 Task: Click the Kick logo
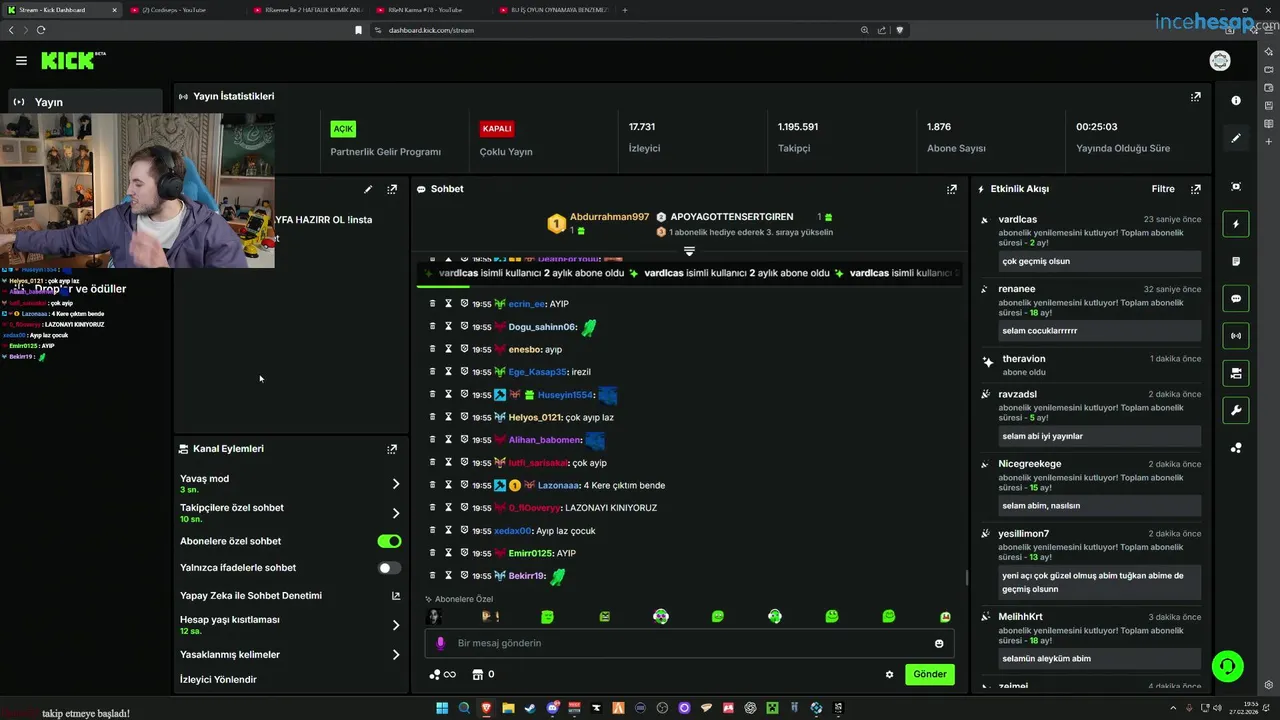tap(68, 61)
